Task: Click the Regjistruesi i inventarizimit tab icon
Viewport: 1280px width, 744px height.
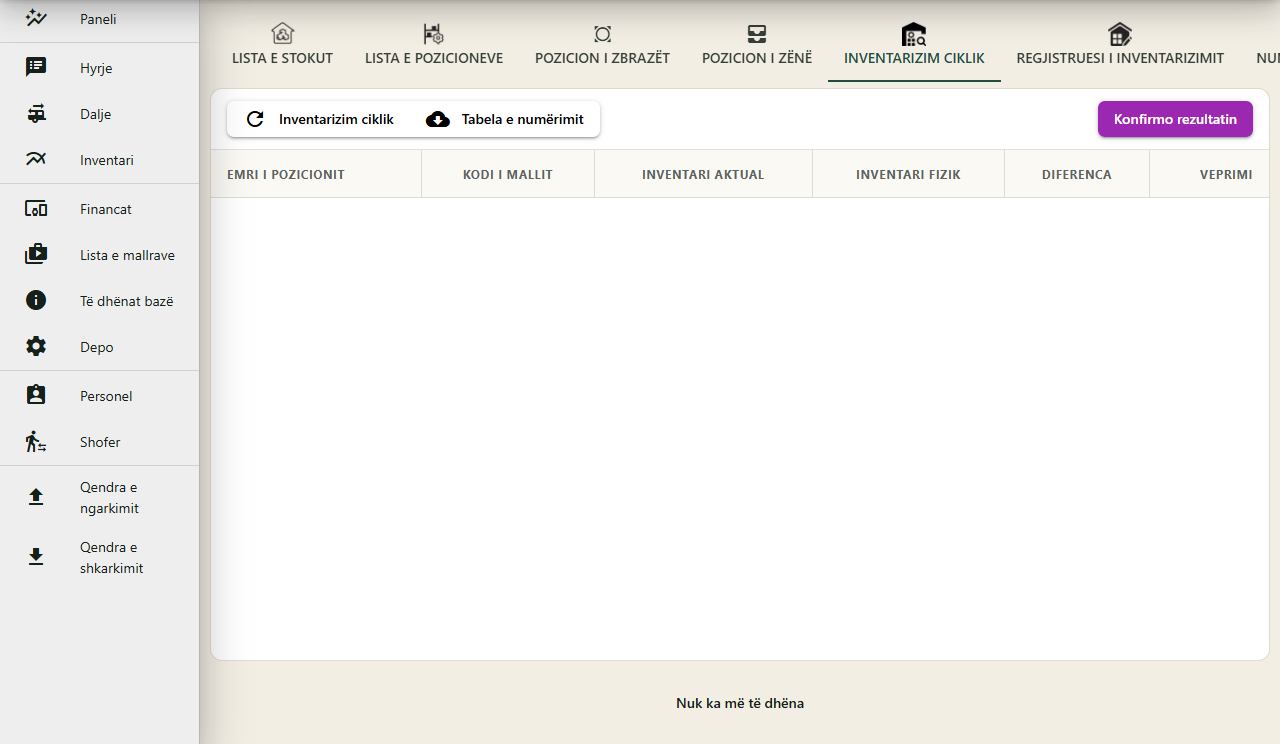Action: coord(1120,34)
